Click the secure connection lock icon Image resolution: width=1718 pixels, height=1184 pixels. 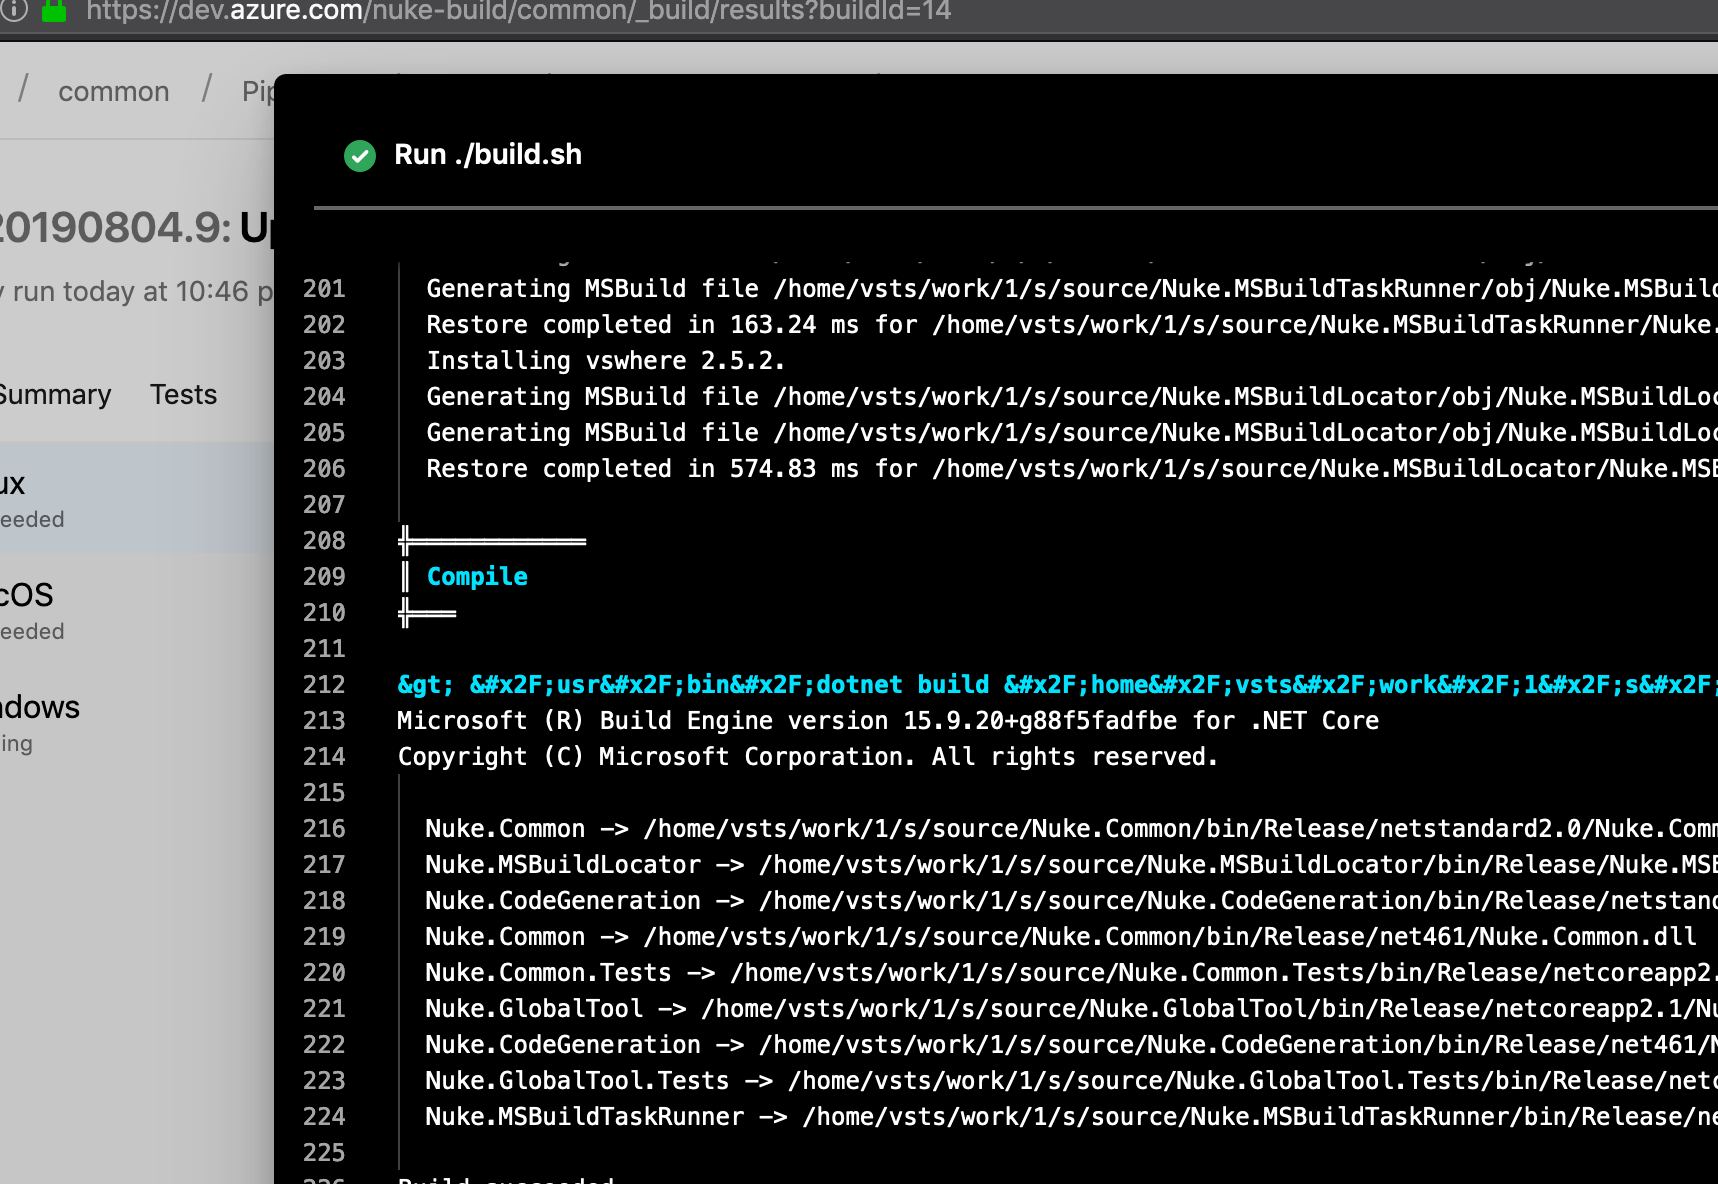point(54,12)
